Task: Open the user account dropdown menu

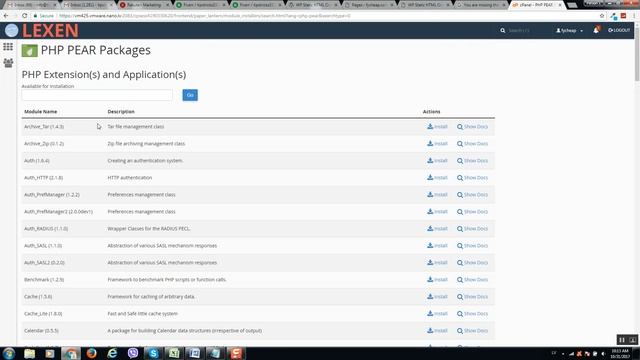Action: click(569, 31)
